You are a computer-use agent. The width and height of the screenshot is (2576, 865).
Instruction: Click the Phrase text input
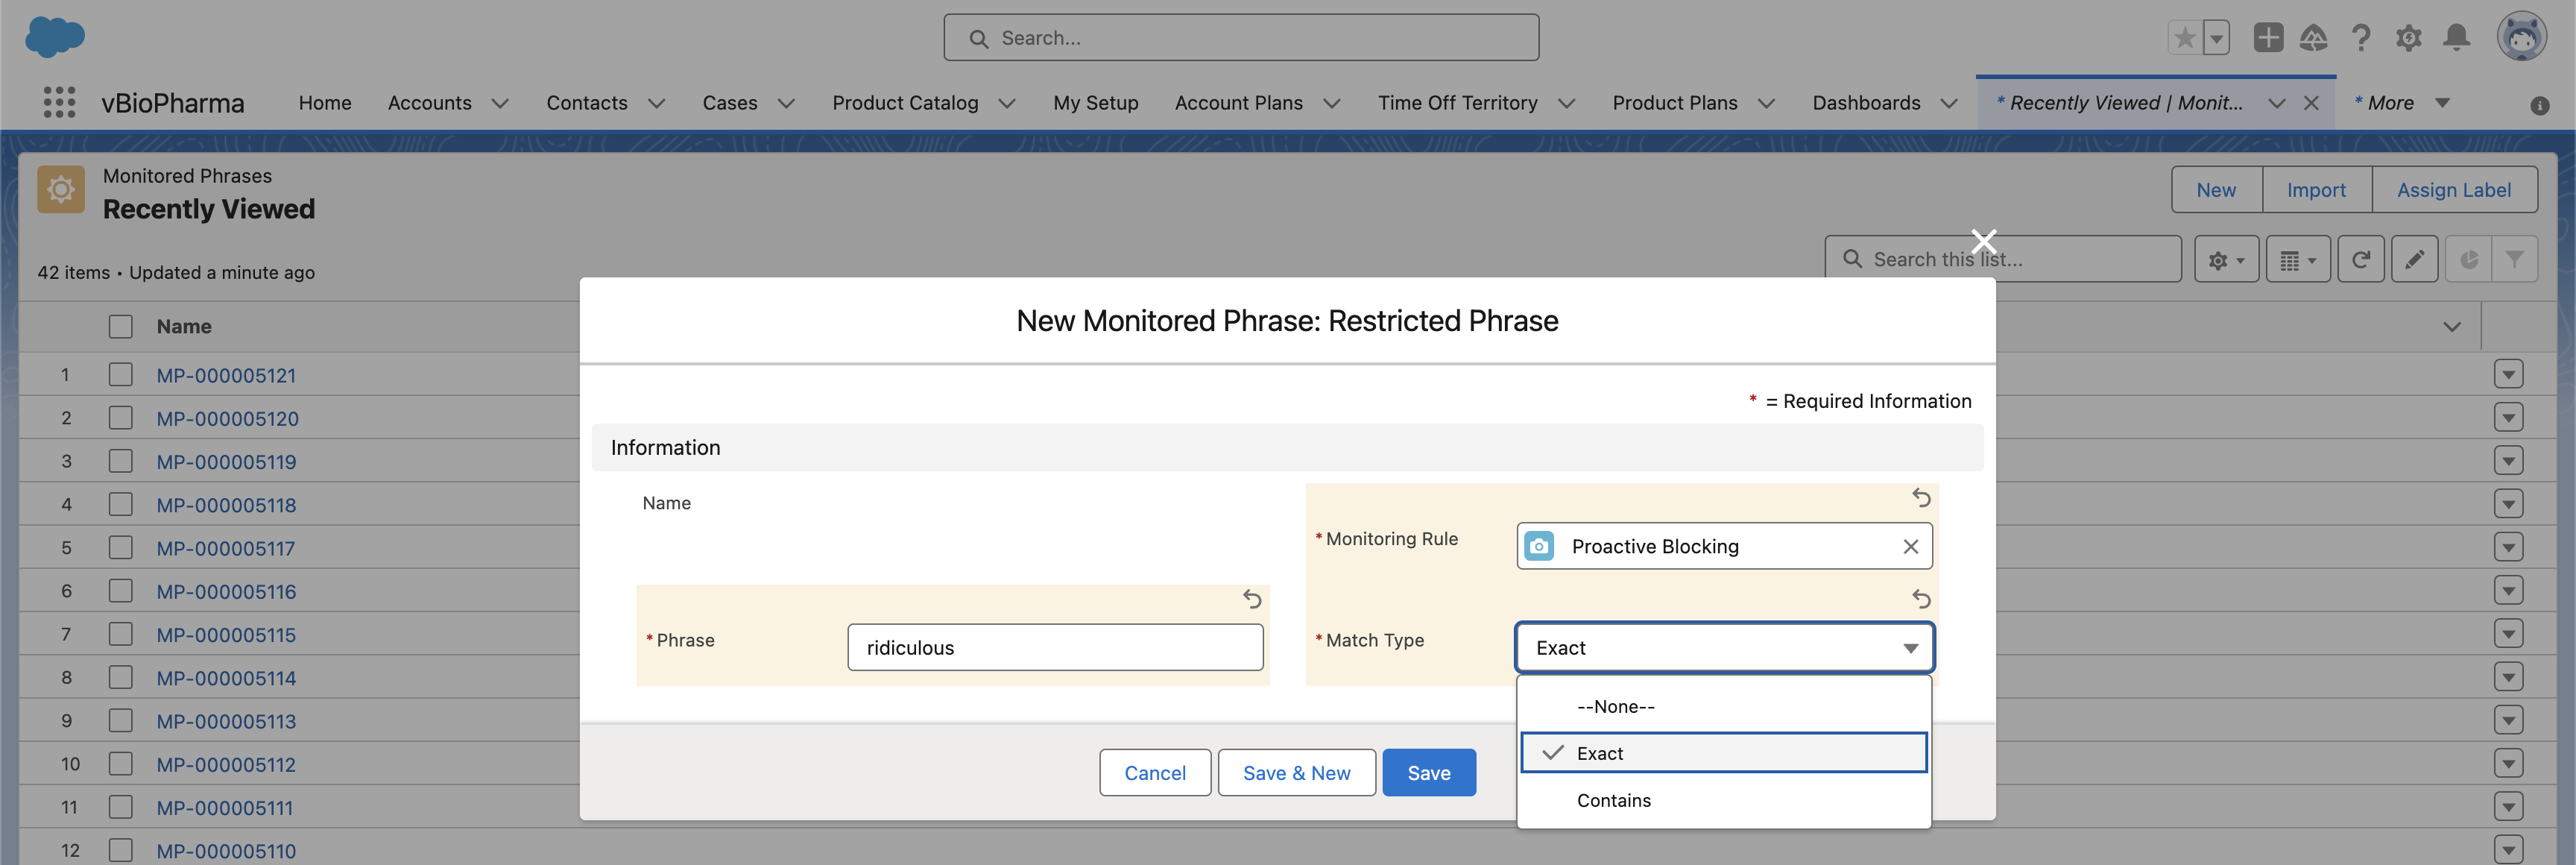1054,648
